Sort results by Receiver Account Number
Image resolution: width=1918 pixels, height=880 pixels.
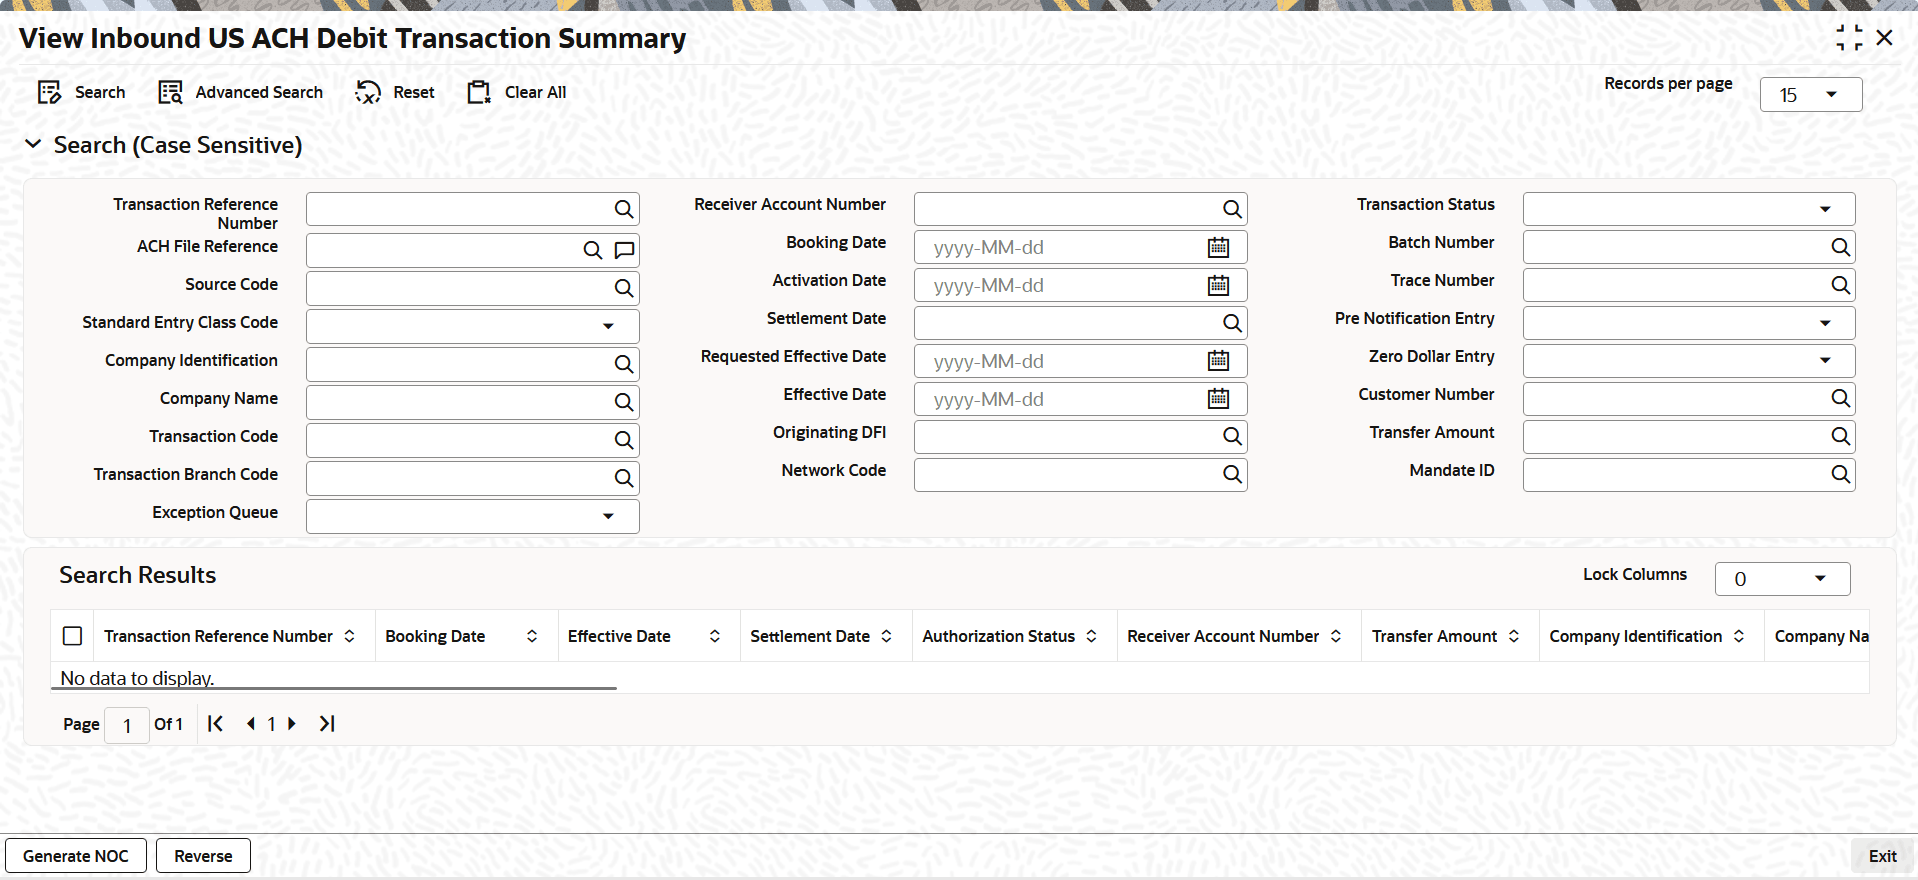click(x=1336, y=636)
